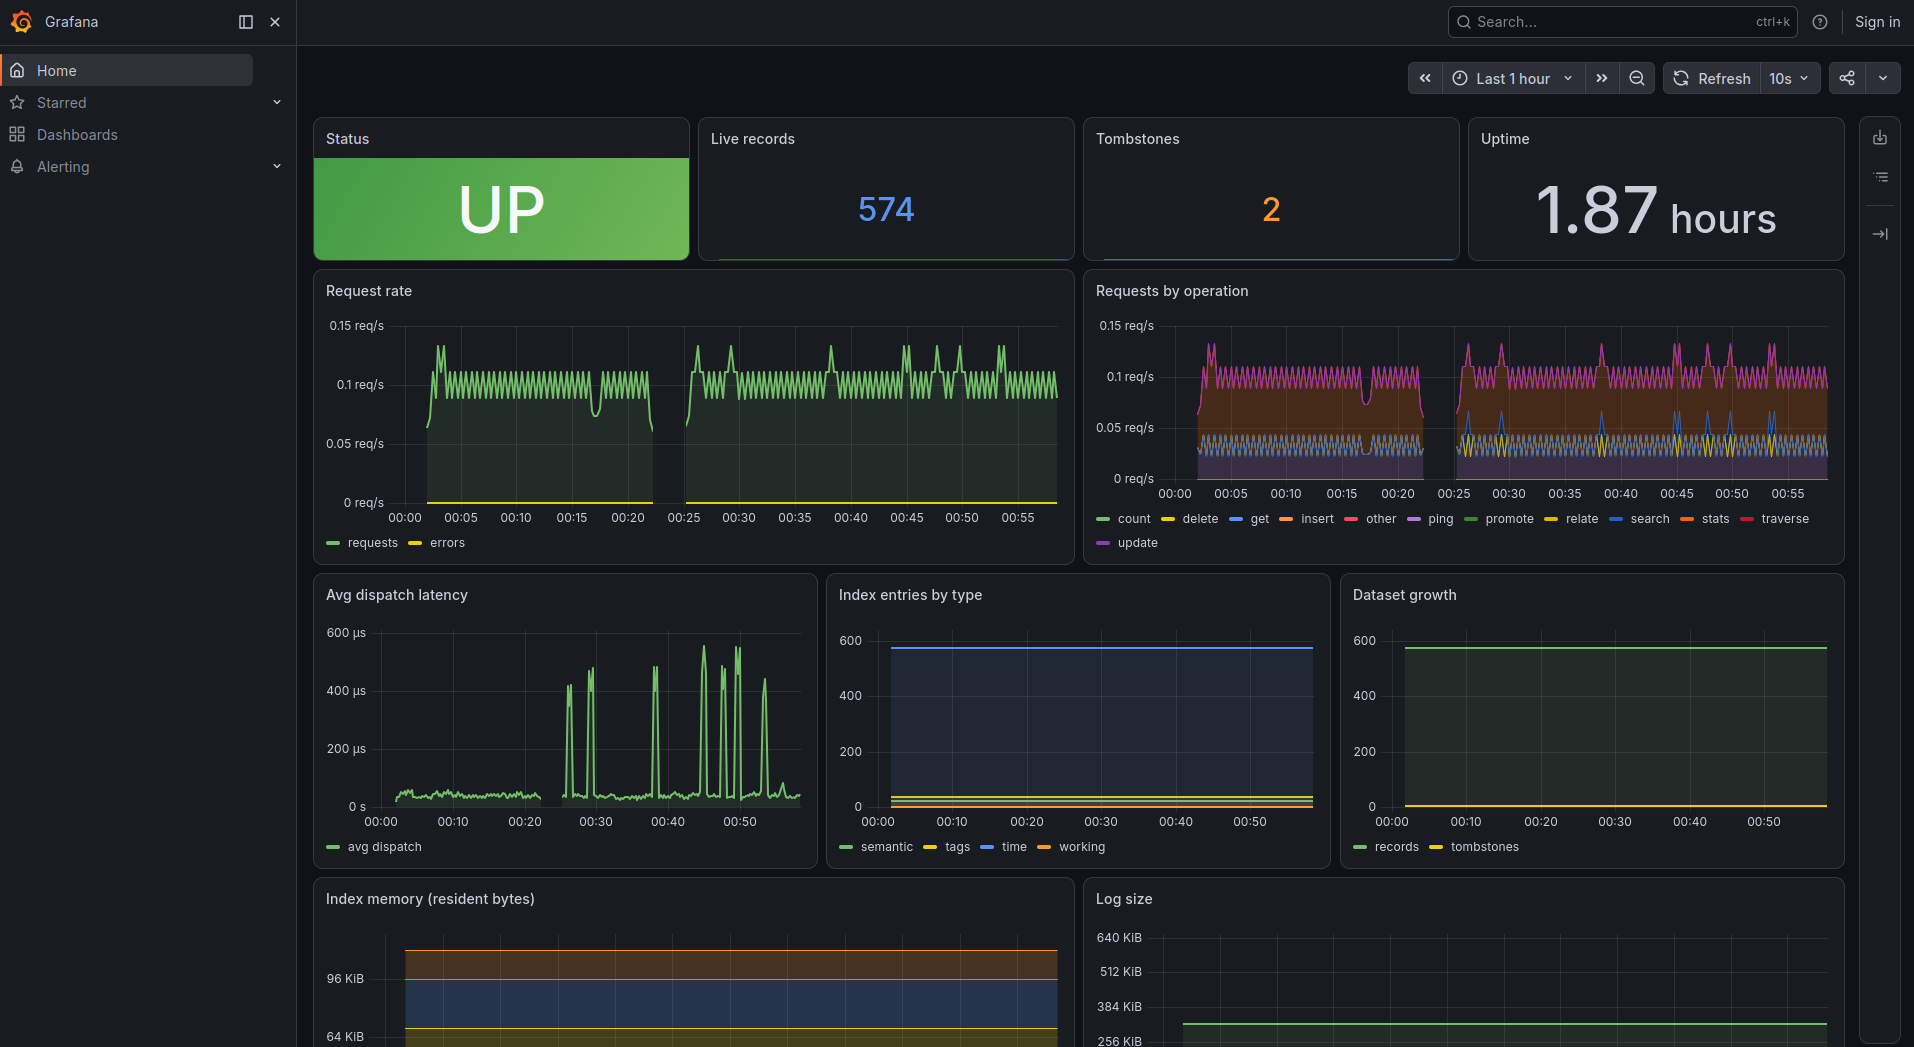Viewport: 1914px width, 1047px height.
Task: Click the Refresh button
Action: click(x=1712, y=78)
